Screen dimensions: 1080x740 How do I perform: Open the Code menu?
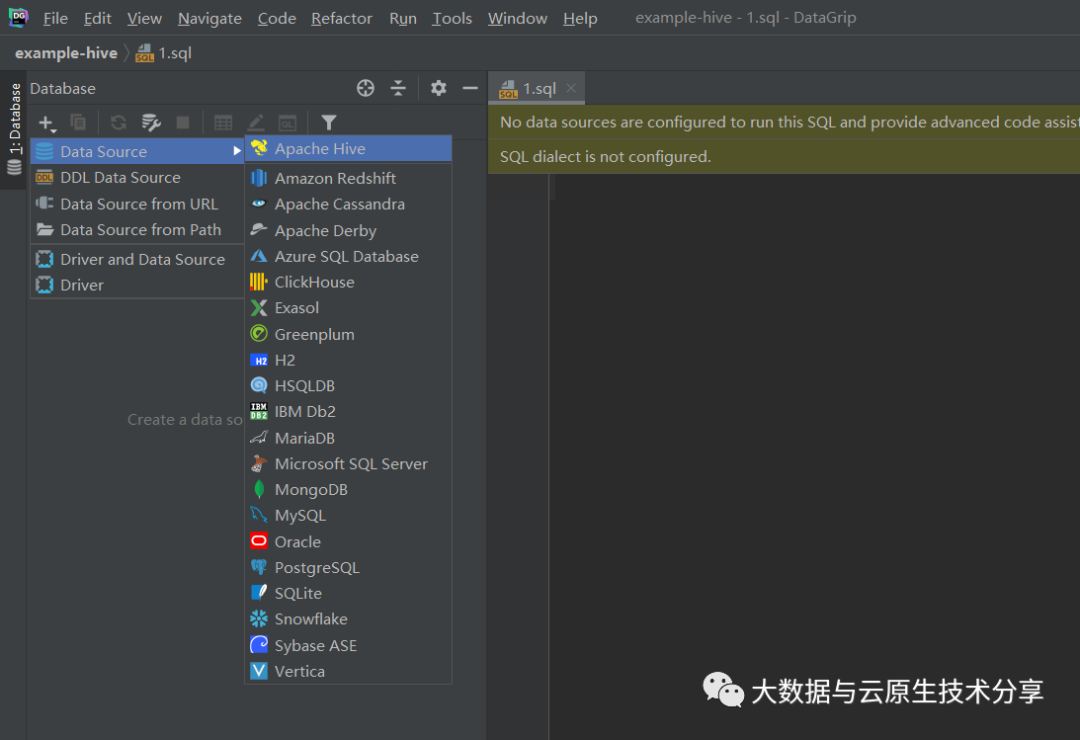click(x=276, y=19)
